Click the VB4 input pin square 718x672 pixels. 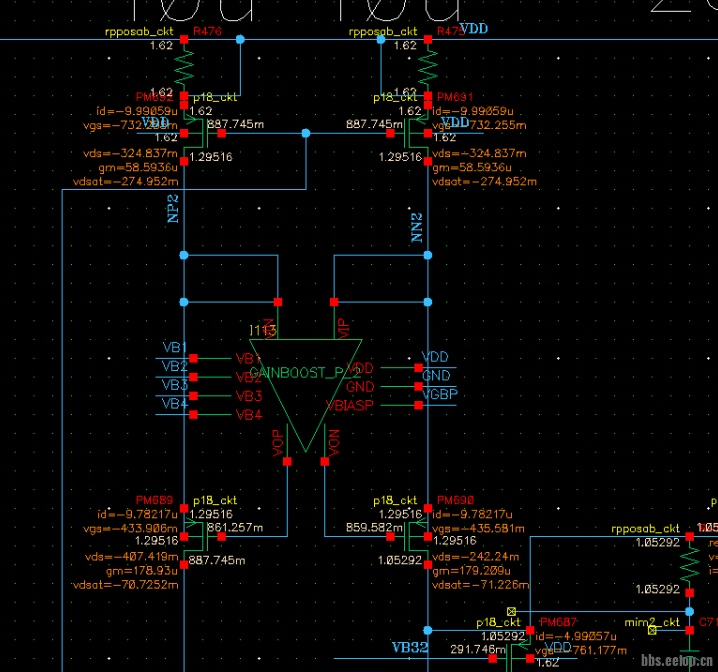pos(195,414)
